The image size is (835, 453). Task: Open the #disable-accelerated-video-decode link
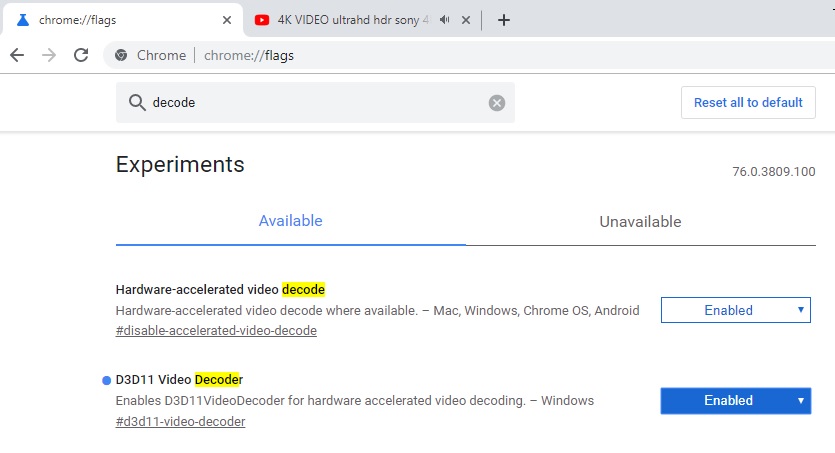[216, 331]
